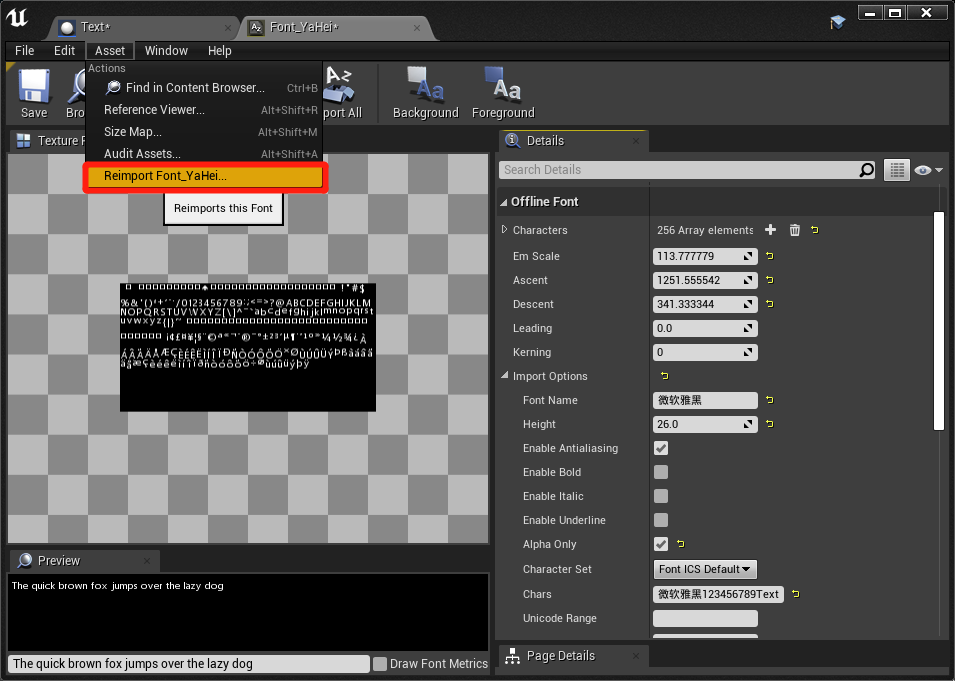This screenshot has width=955, height=681.
Task: Uncheck the Alpha Only option
Action: (x=660, y=544)
